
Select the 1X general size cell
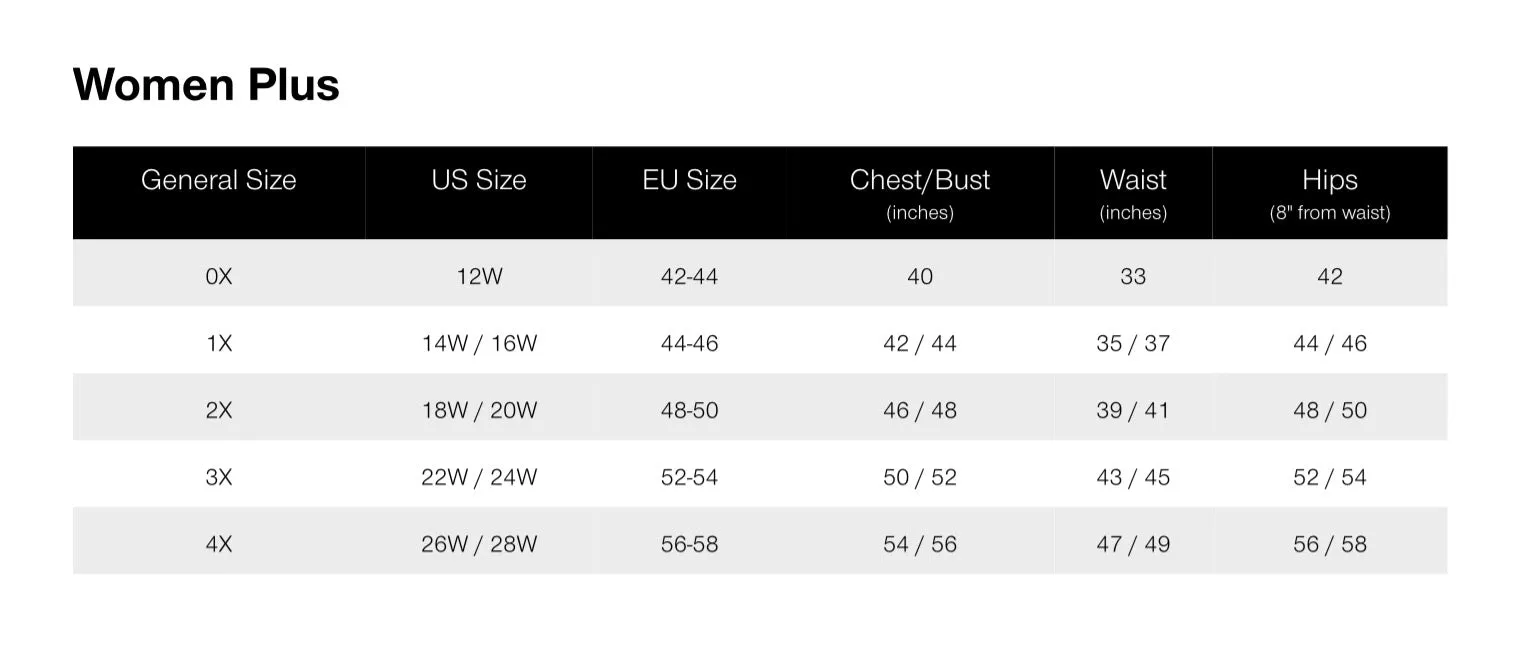point(219,344)
